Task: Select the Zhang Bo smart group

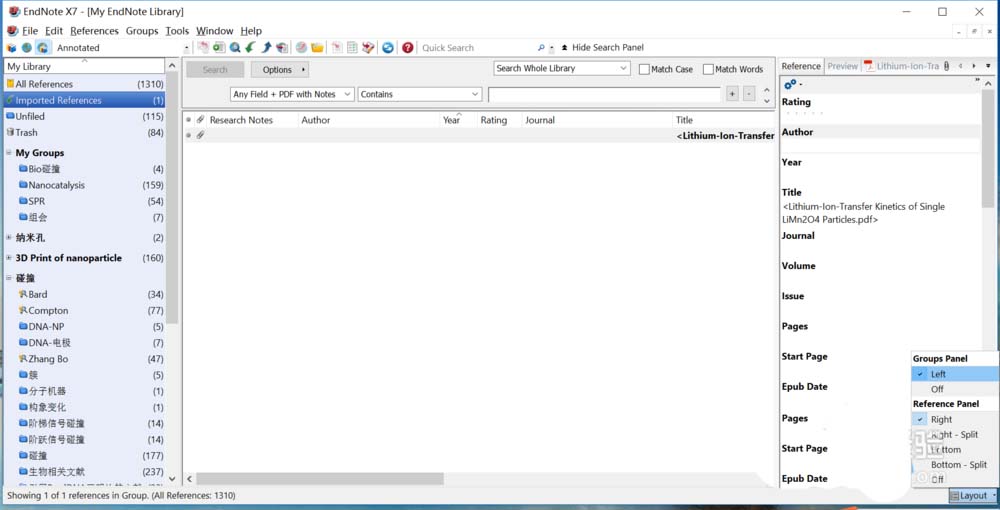Action: [x=85, y=360]
